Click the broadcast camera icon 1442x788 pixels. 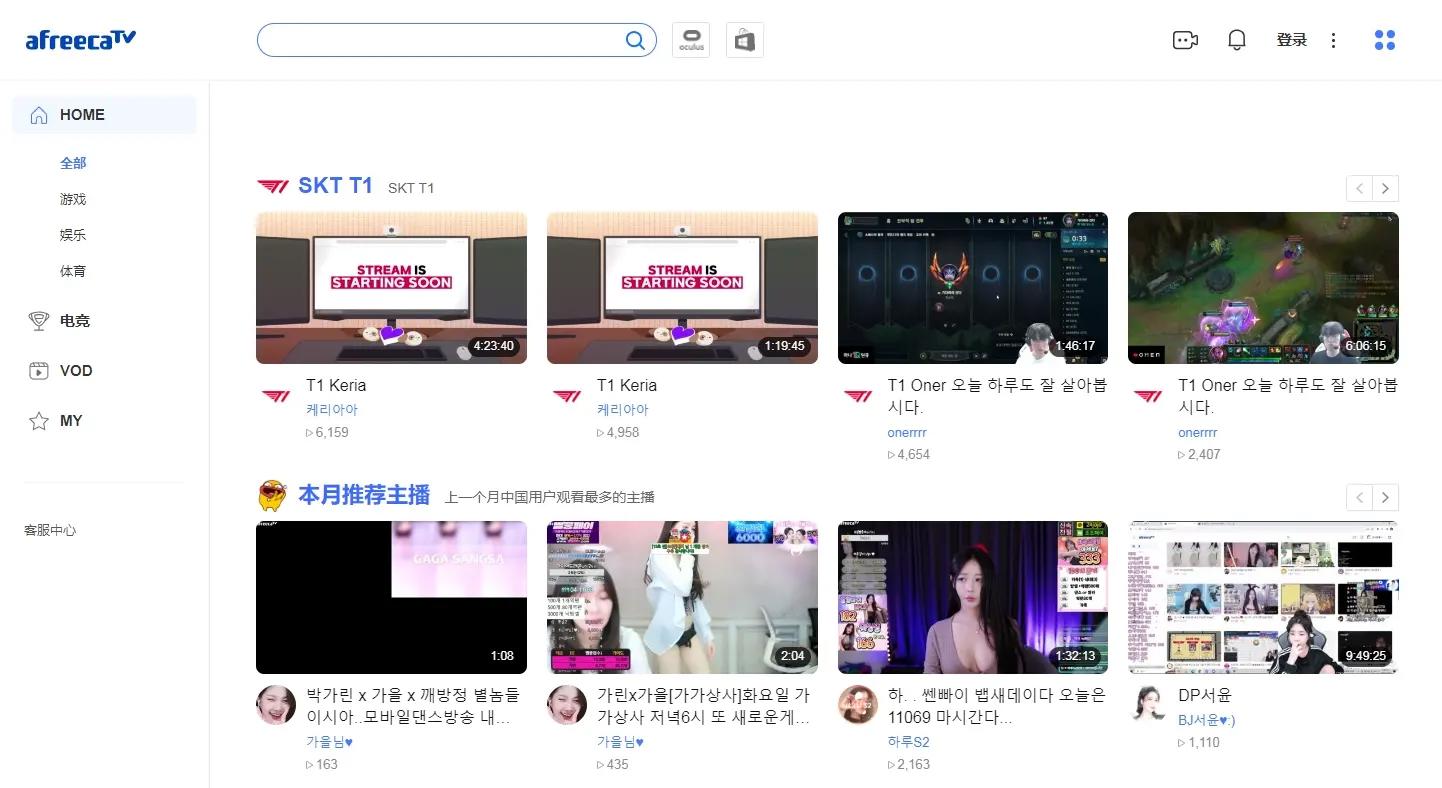tap(1185, 40)
